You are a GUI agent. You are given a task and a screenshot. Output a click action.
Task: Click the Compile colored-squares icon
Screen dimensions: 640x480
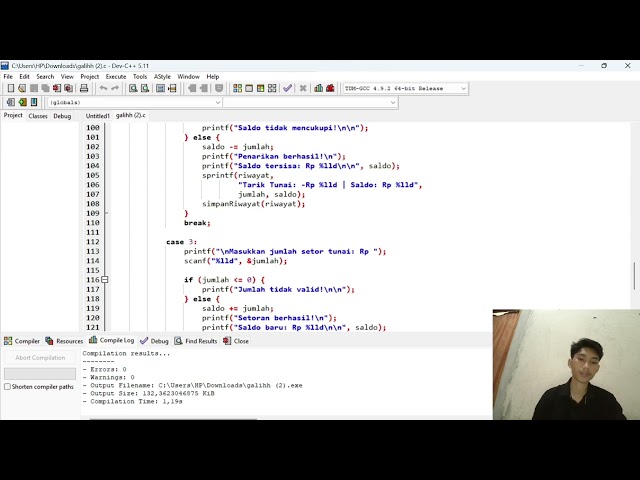point(238,88)
